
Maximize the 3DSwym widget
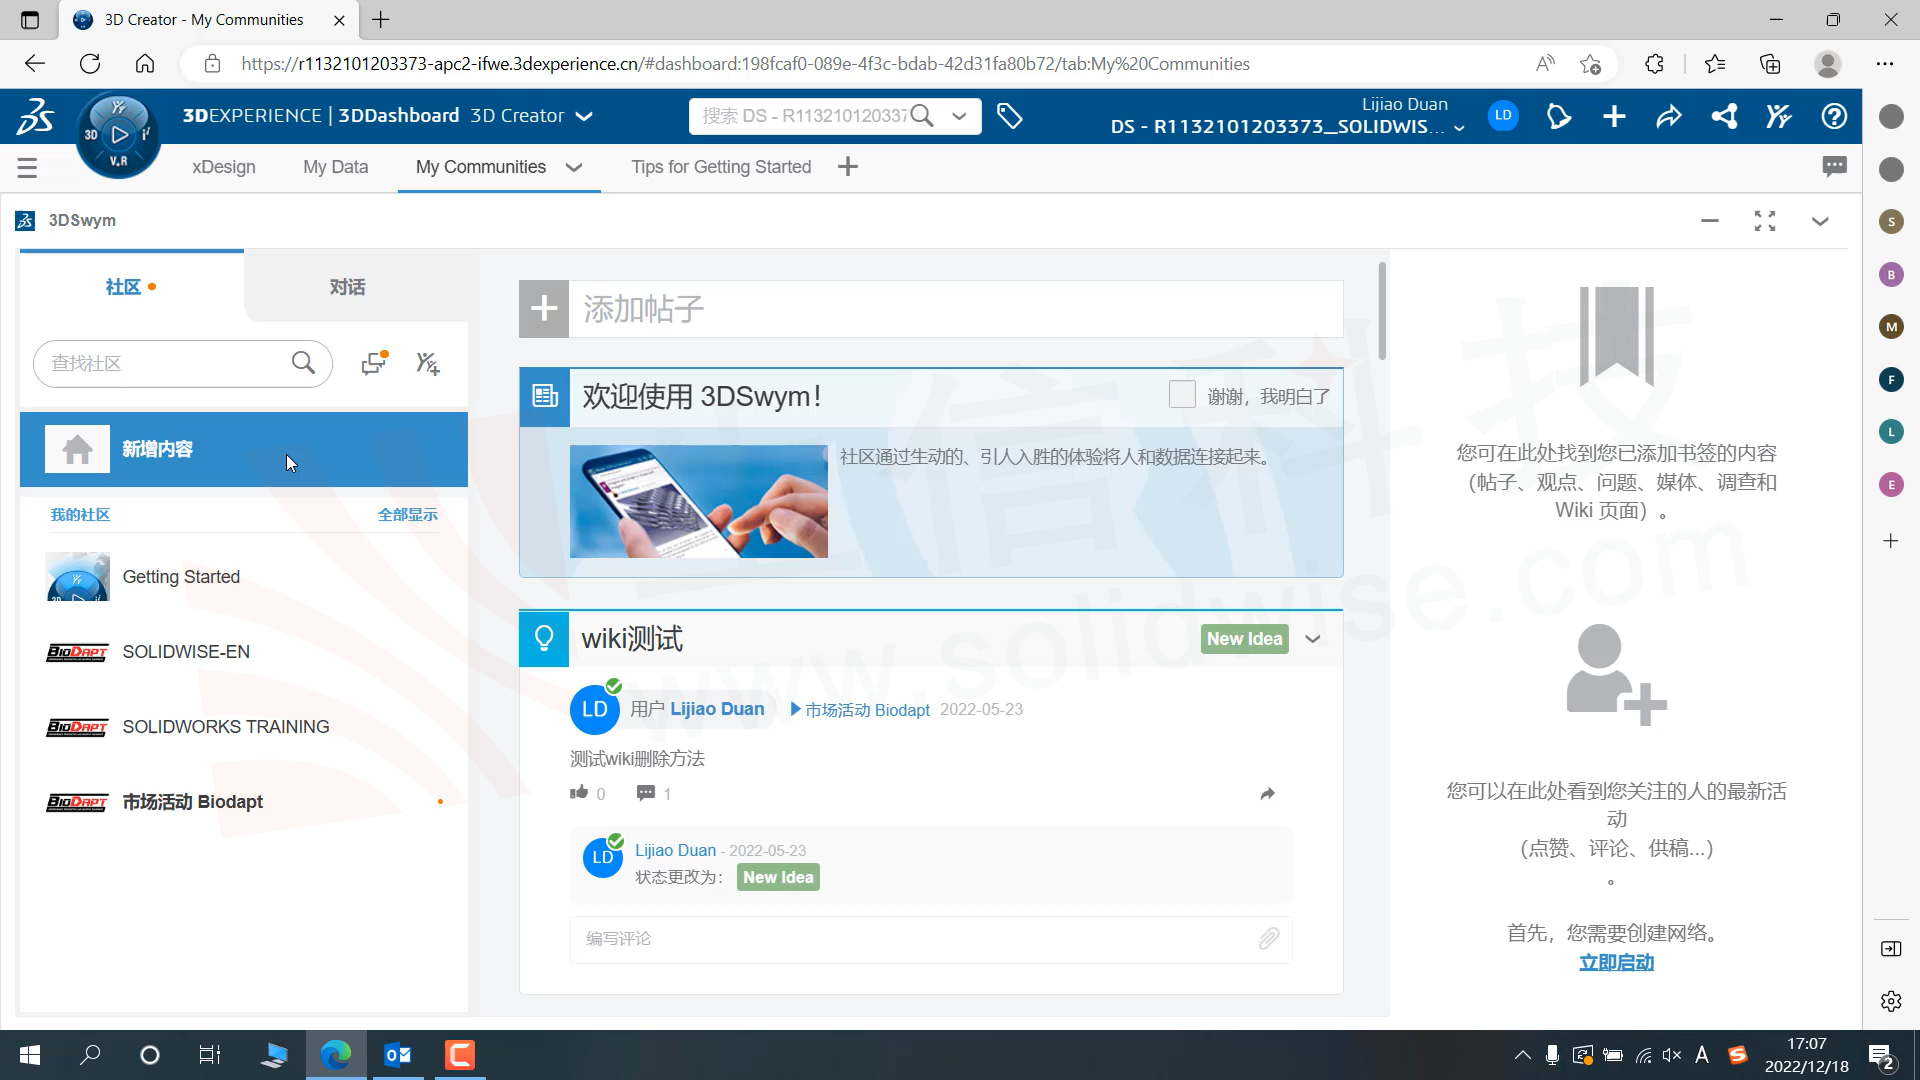(x=1765, y=221)
